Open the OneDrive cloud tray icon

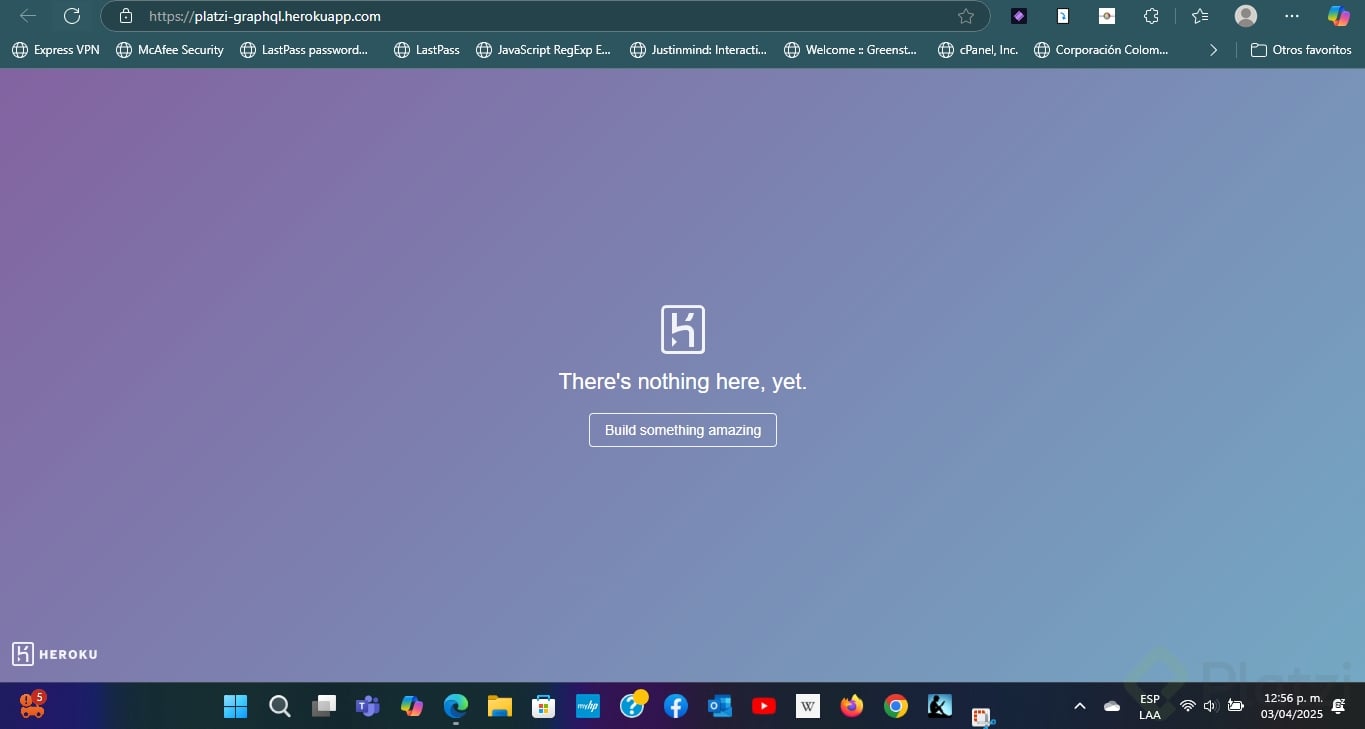click(1112, 706)
